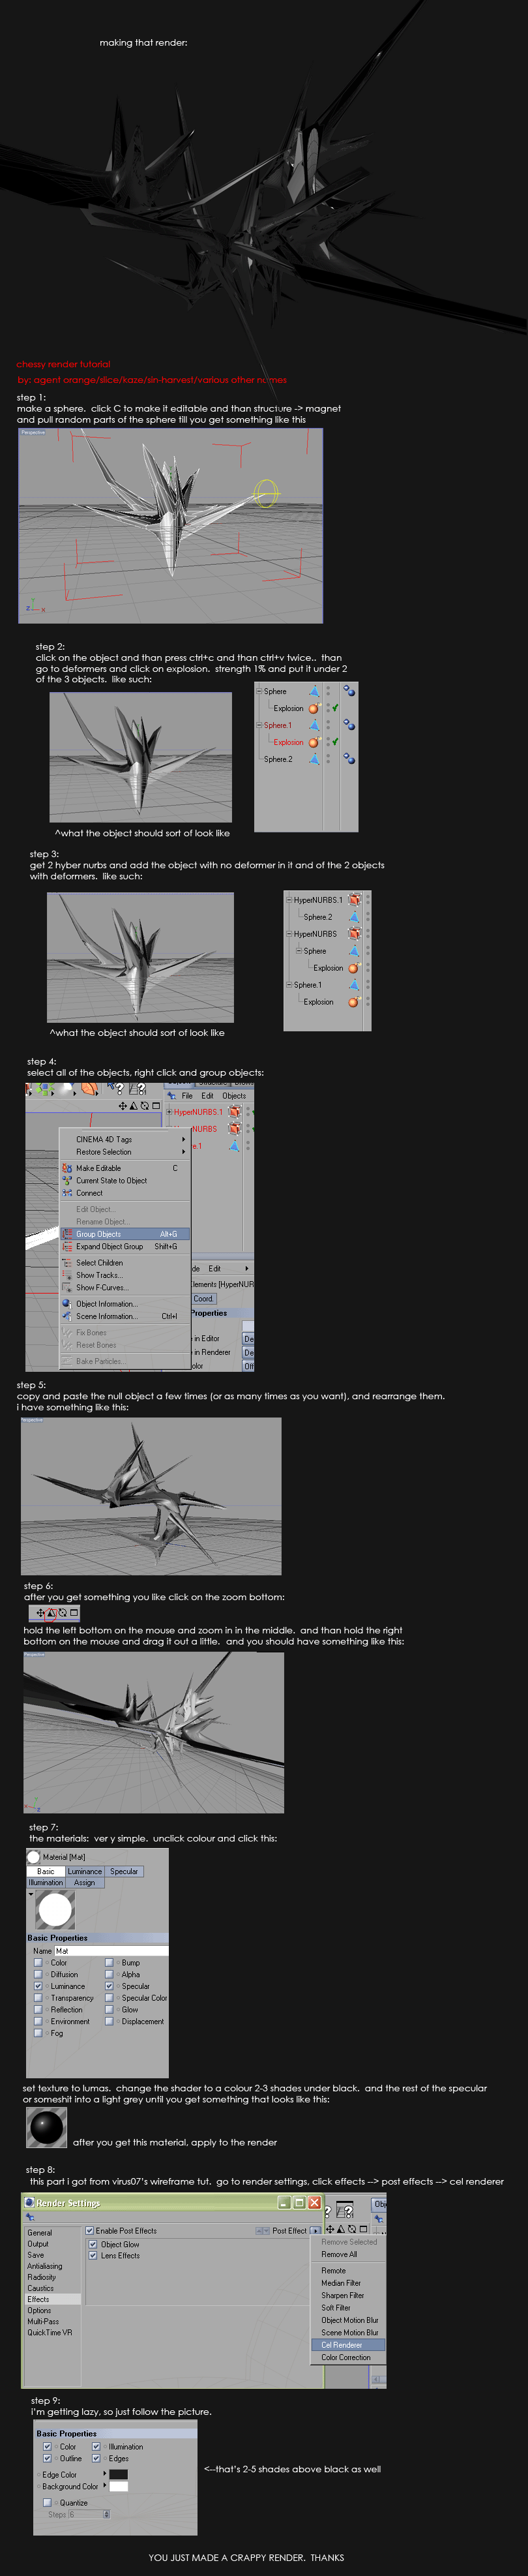Enable the Glow channel checkbox

tap(109, 2010)
